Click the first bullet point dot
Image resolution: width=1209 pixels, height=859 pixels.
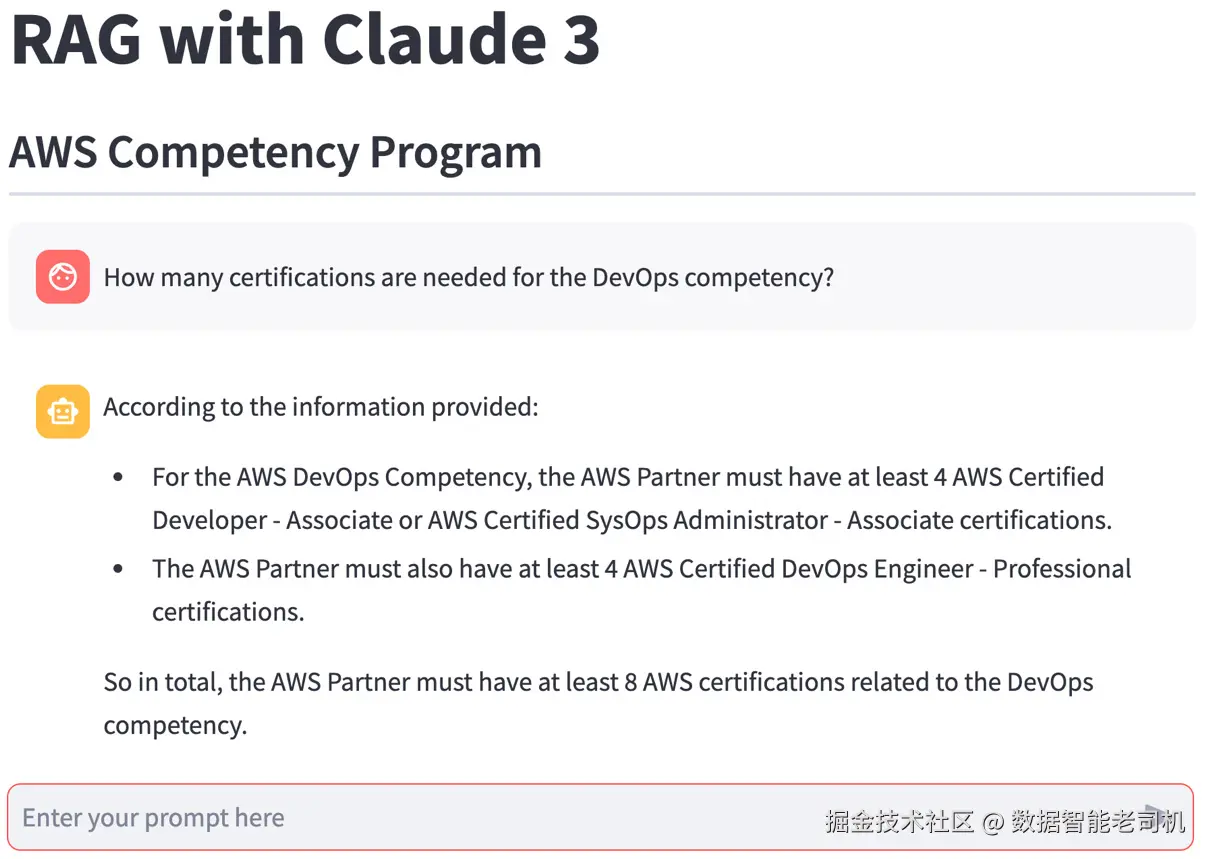[x=118, y=478]
